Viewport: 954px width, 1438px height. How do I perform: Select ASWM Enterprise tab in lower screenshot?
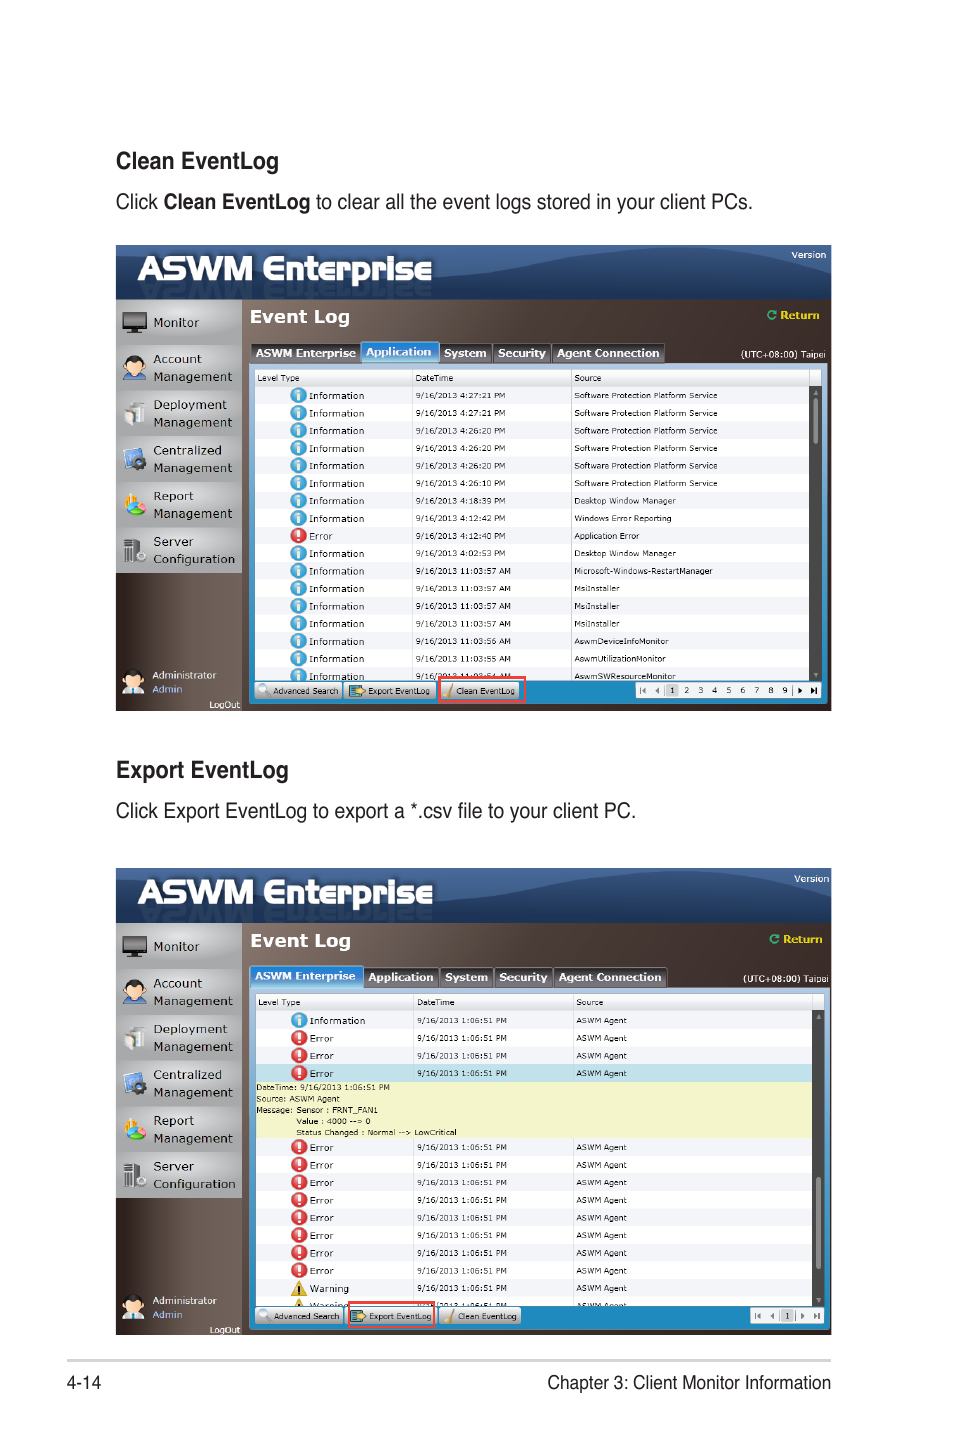click(x=305, y=976)
